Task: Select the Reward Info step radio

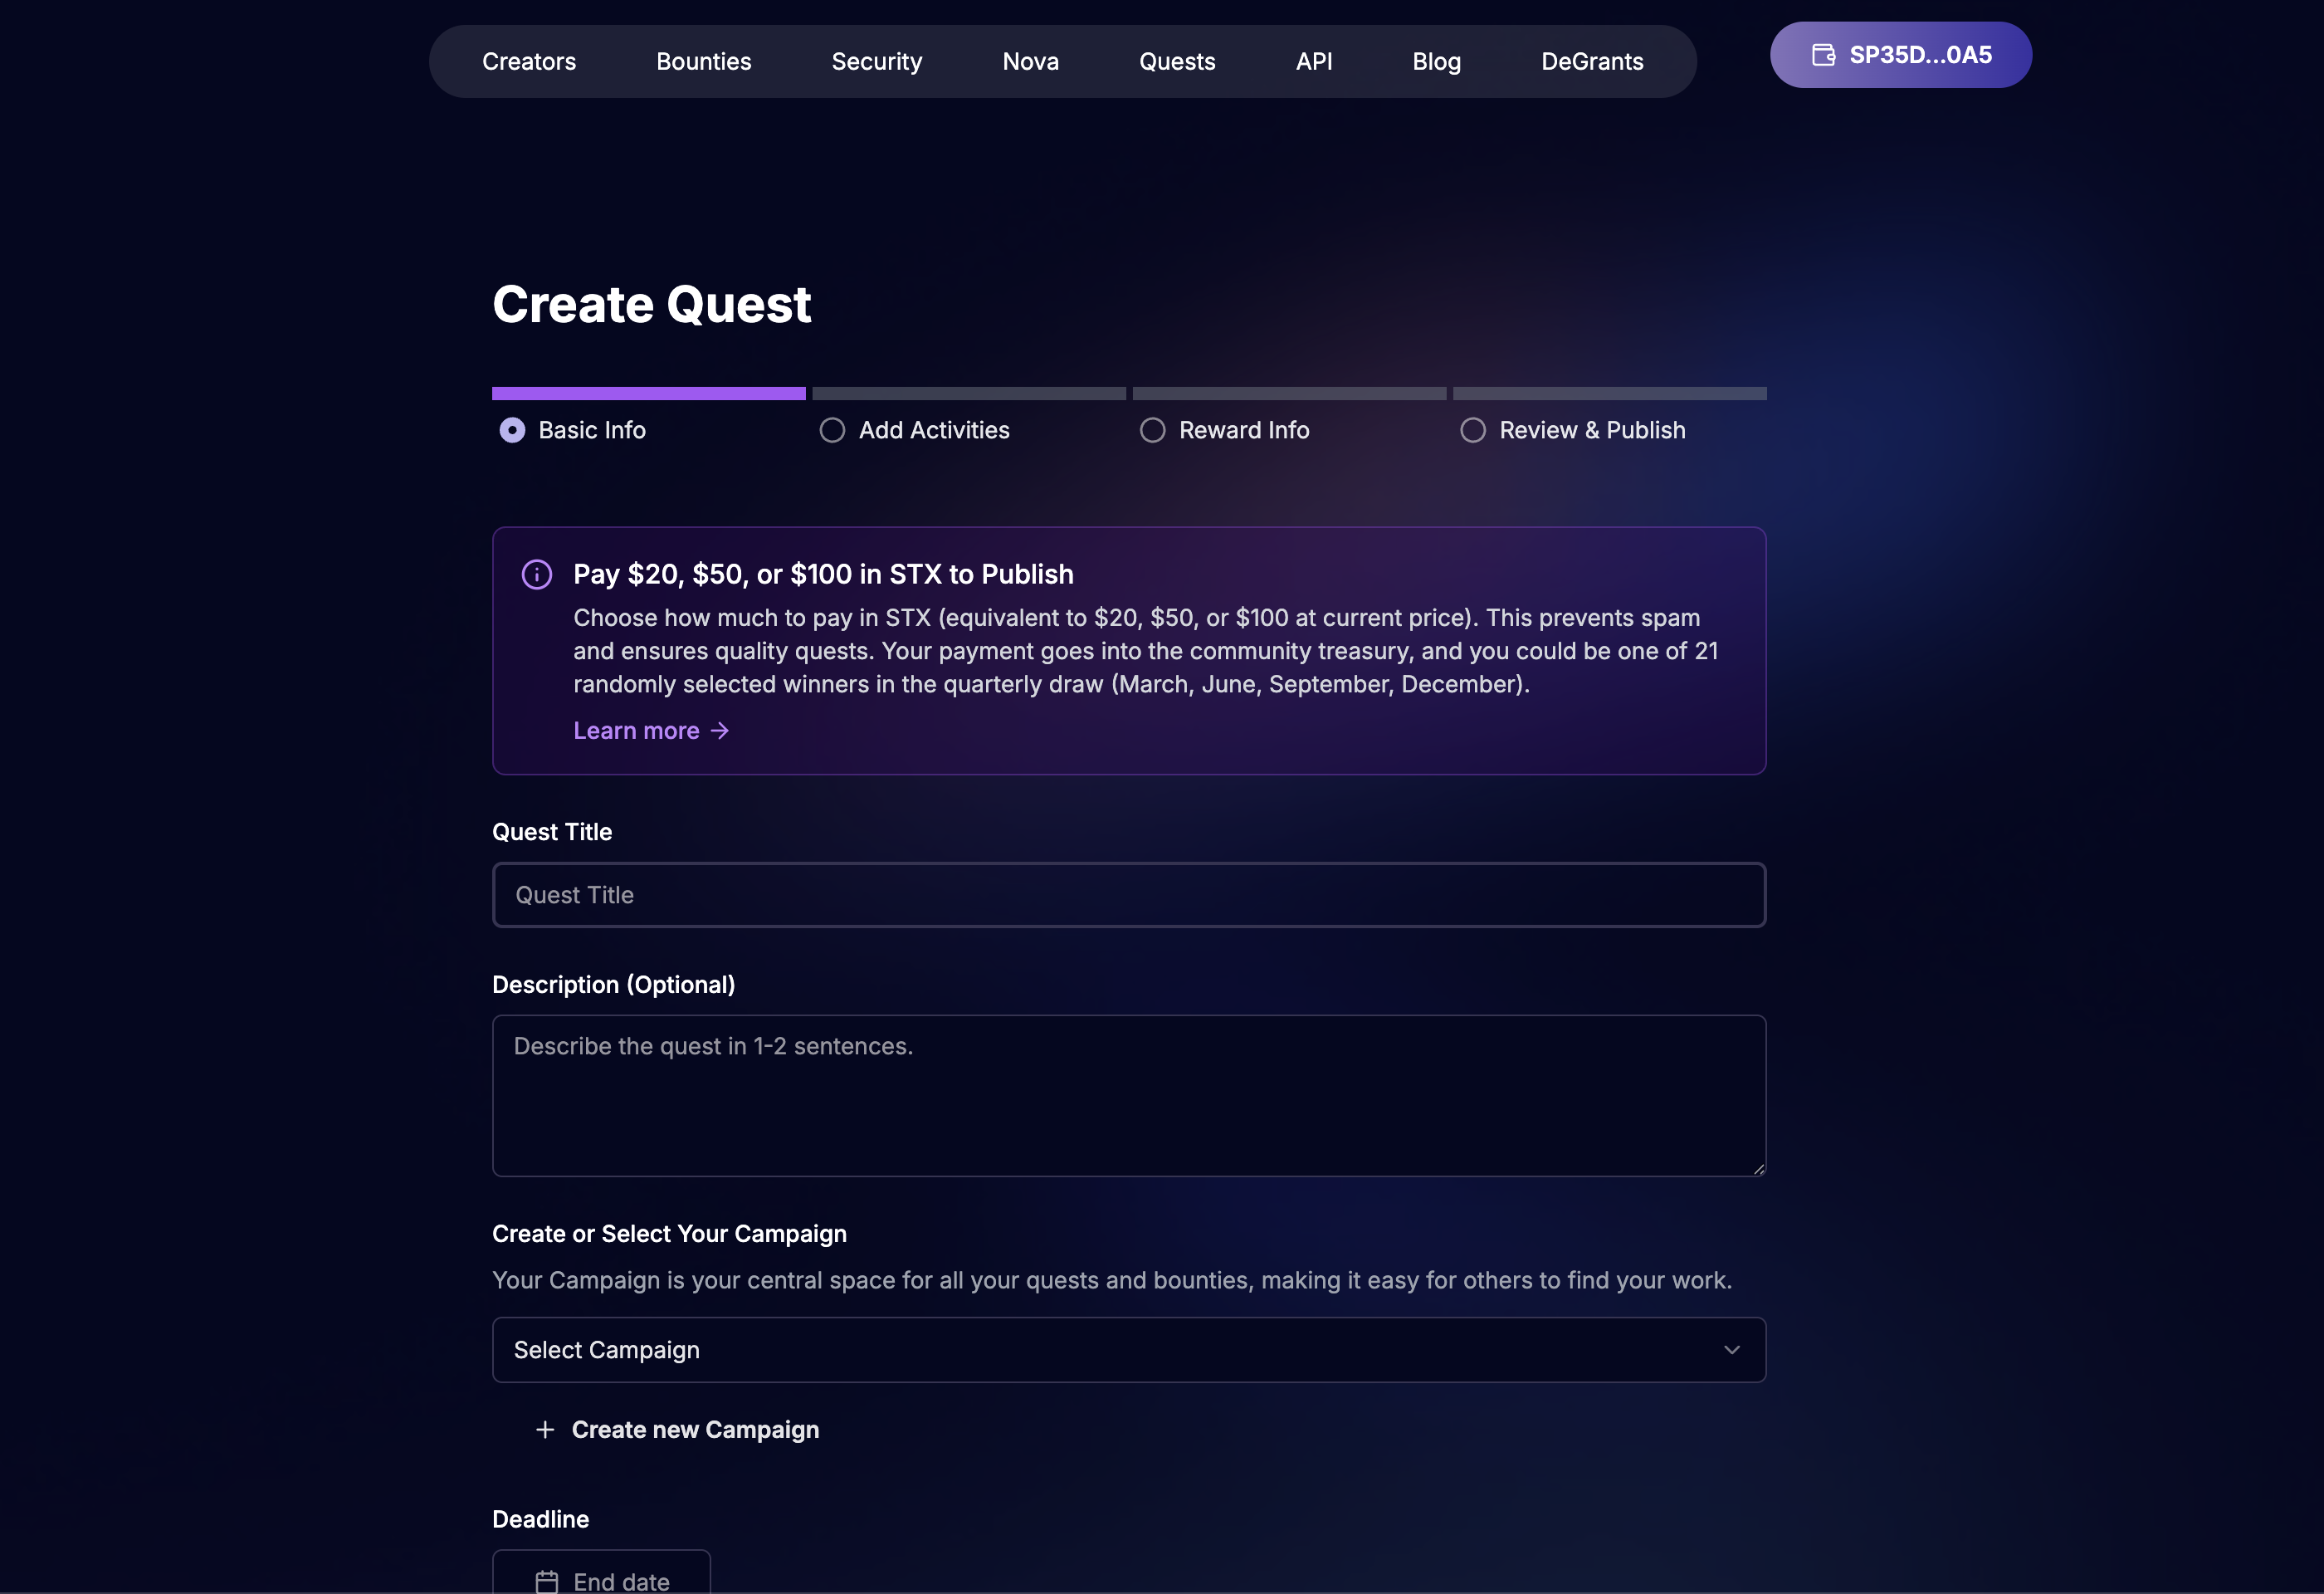Action: 1152,430
